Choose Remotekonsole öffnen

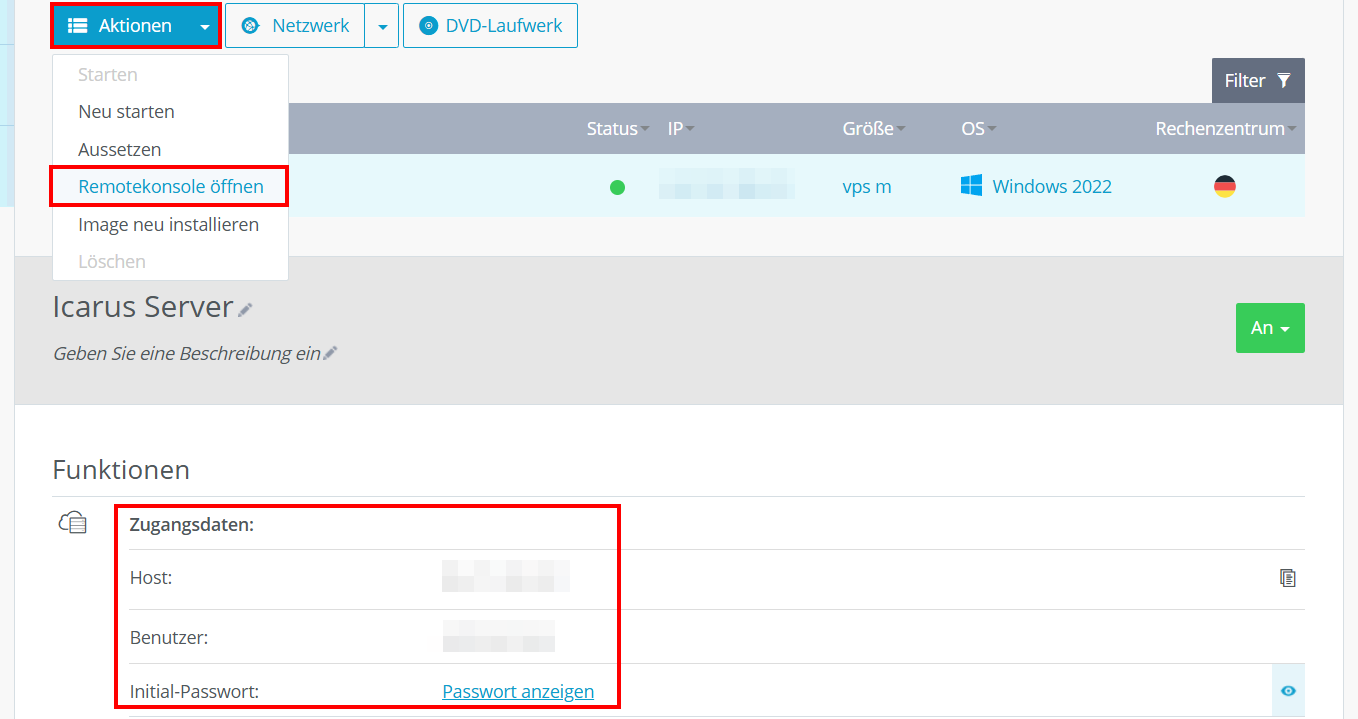click(170, 187)
